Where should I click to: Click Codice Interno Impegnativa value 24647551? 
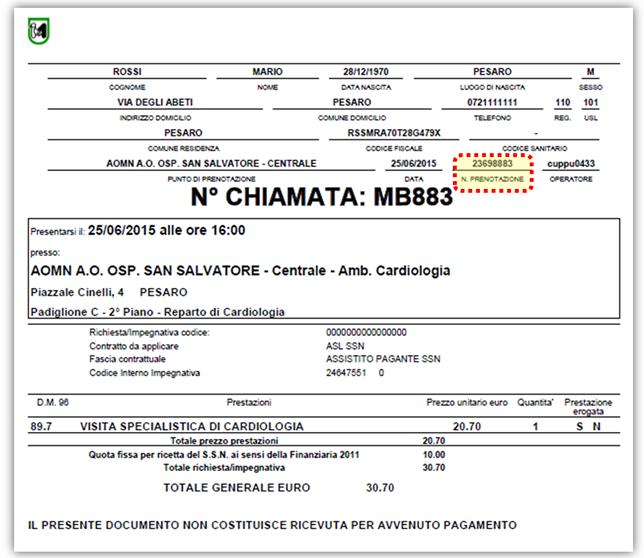(x=347, y=373)
